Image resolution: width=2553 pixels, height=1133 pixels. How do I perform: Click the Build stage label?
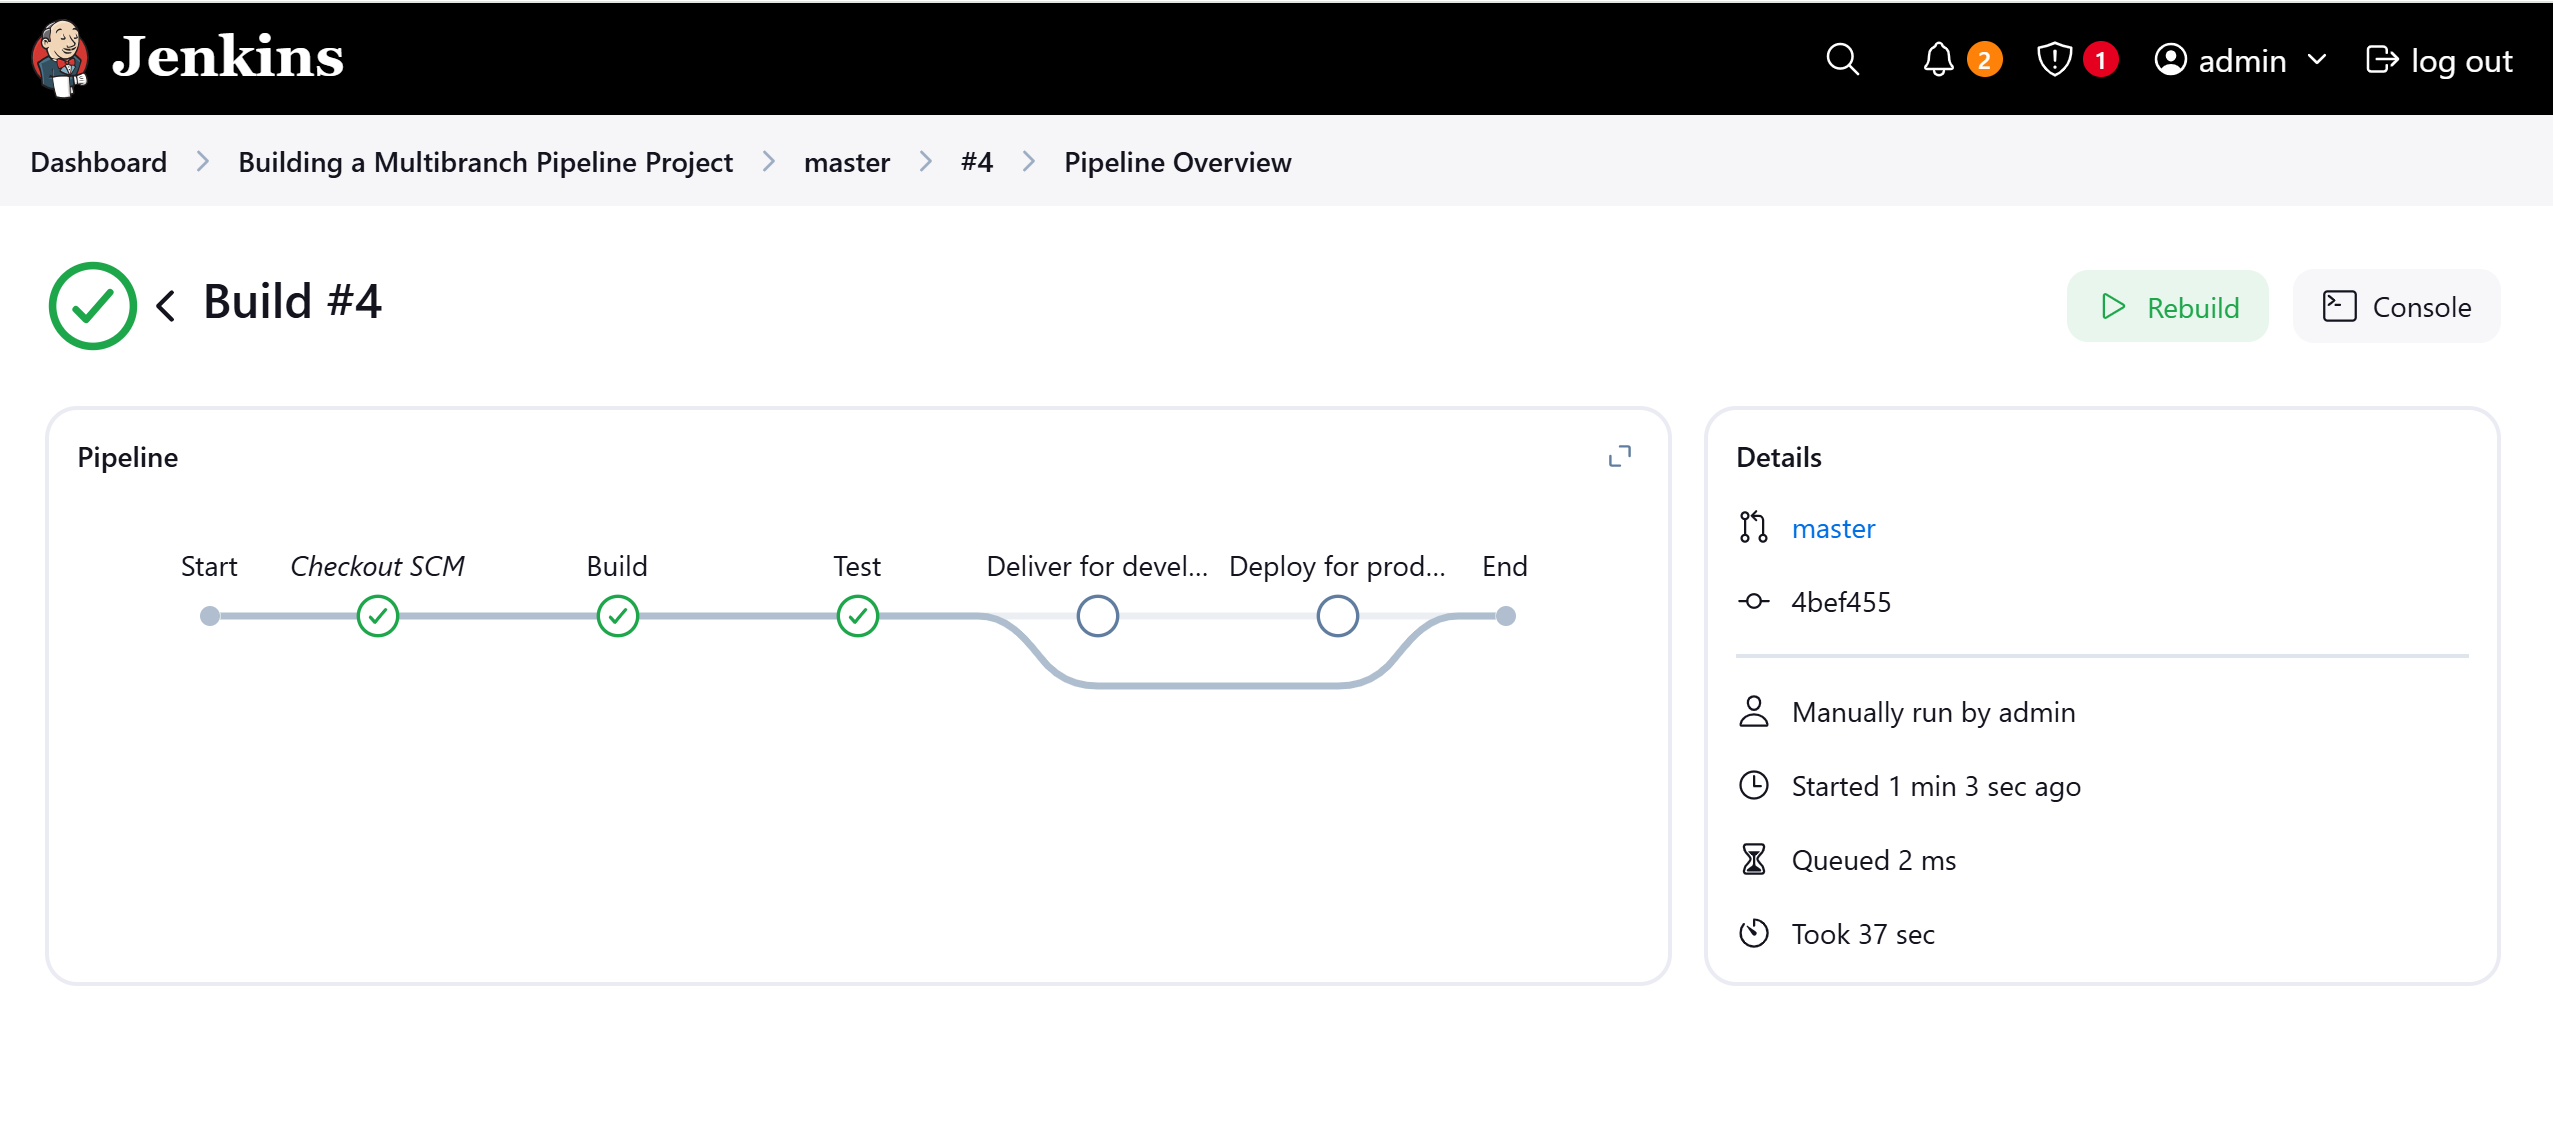point(617,566)
